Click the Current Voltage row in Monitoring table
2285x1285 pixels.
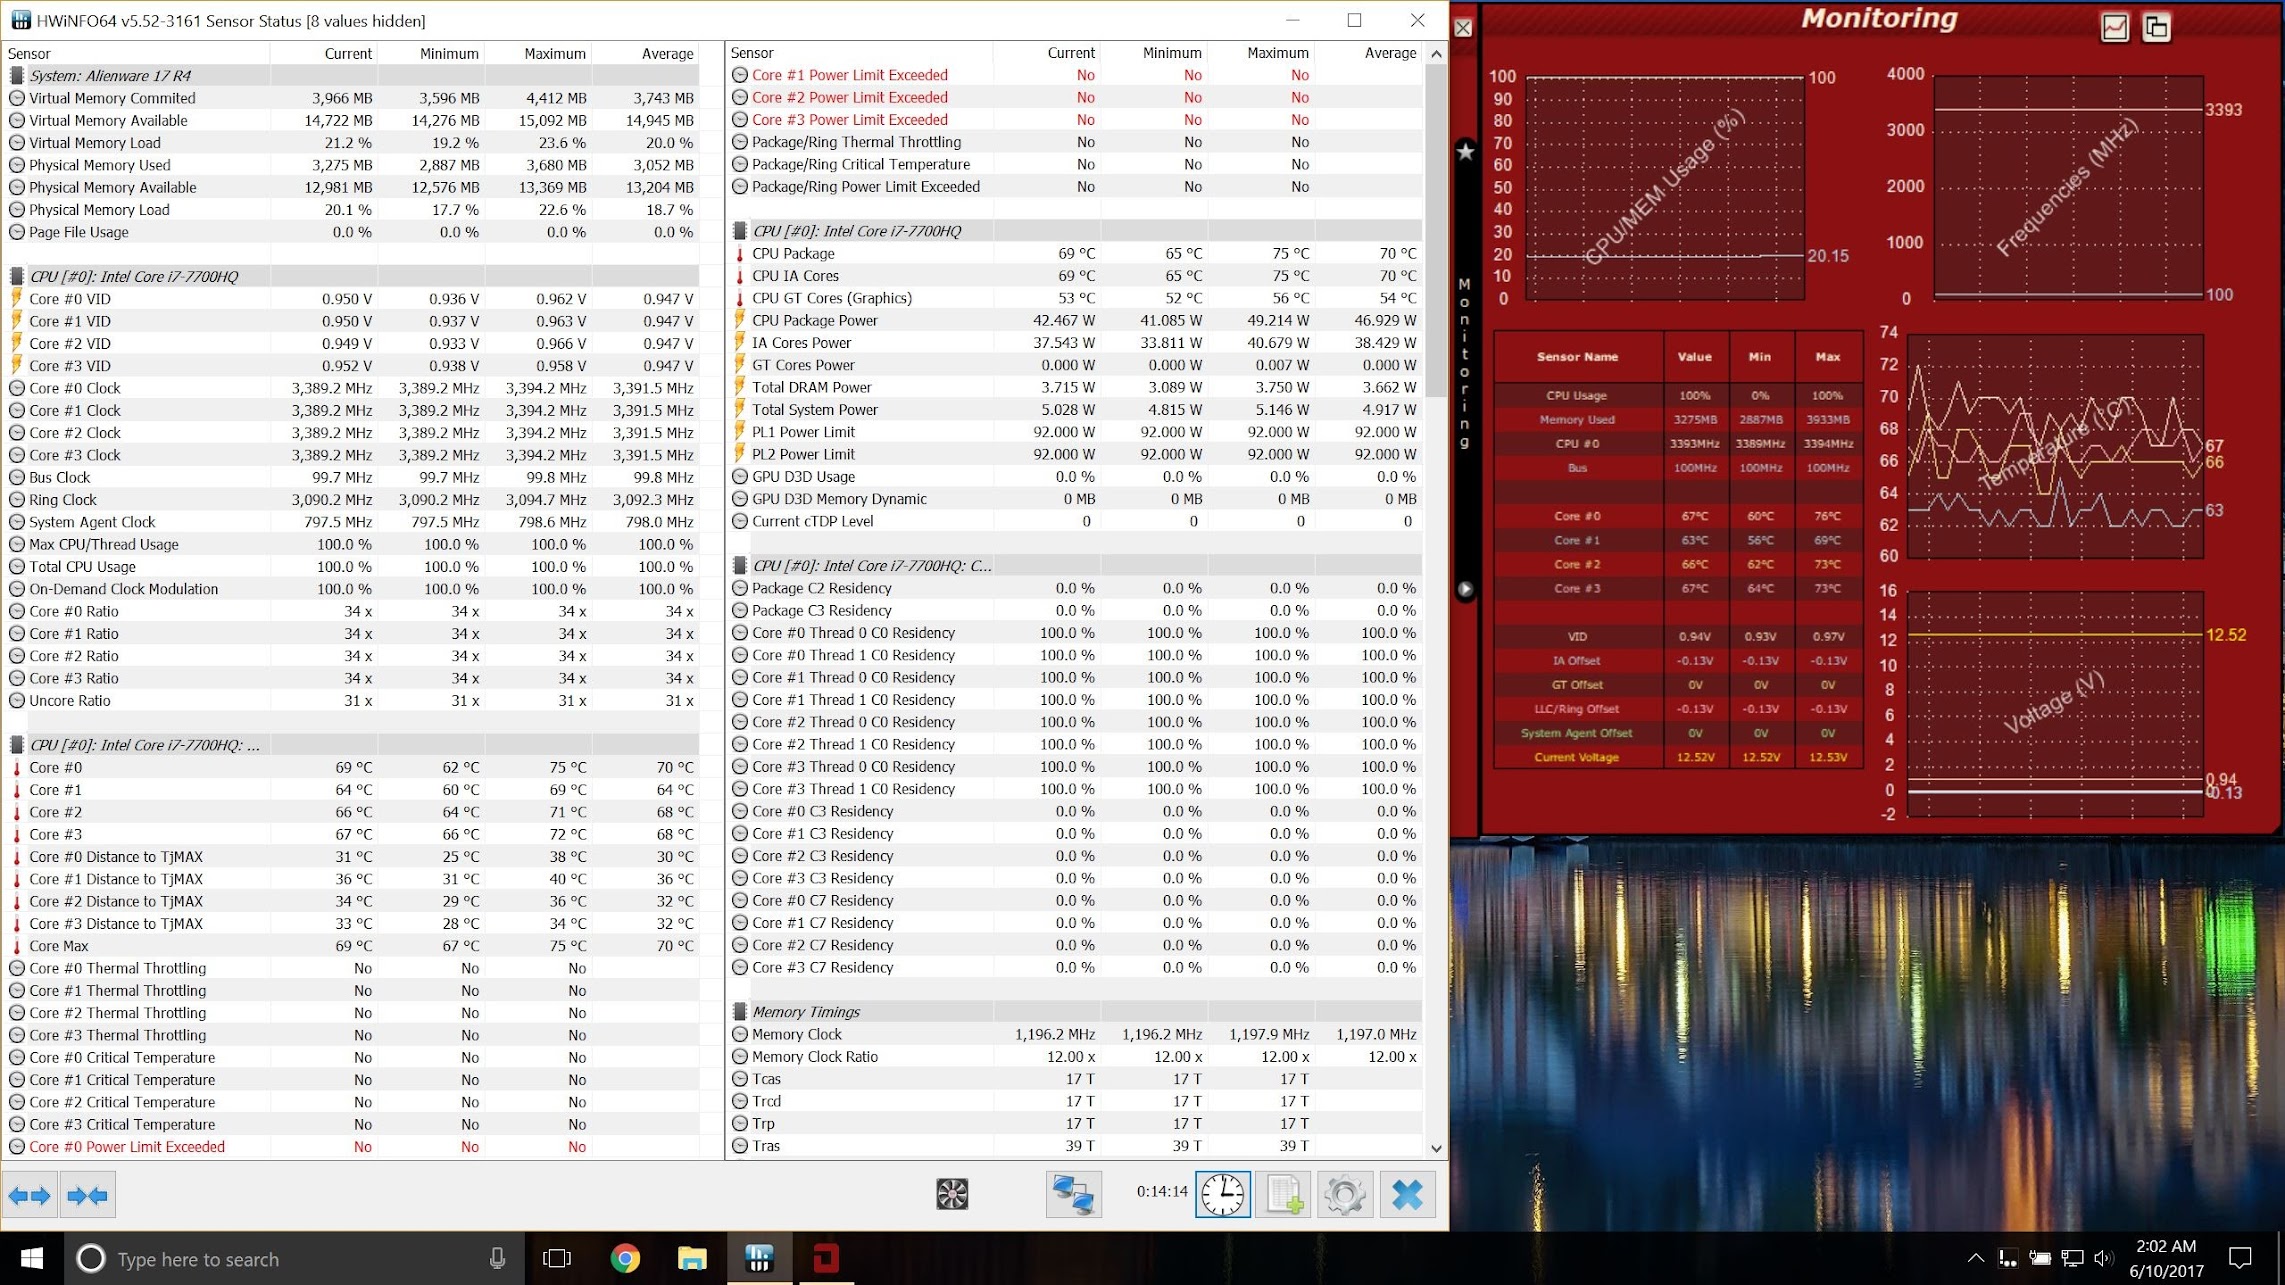pos(1678,757)
